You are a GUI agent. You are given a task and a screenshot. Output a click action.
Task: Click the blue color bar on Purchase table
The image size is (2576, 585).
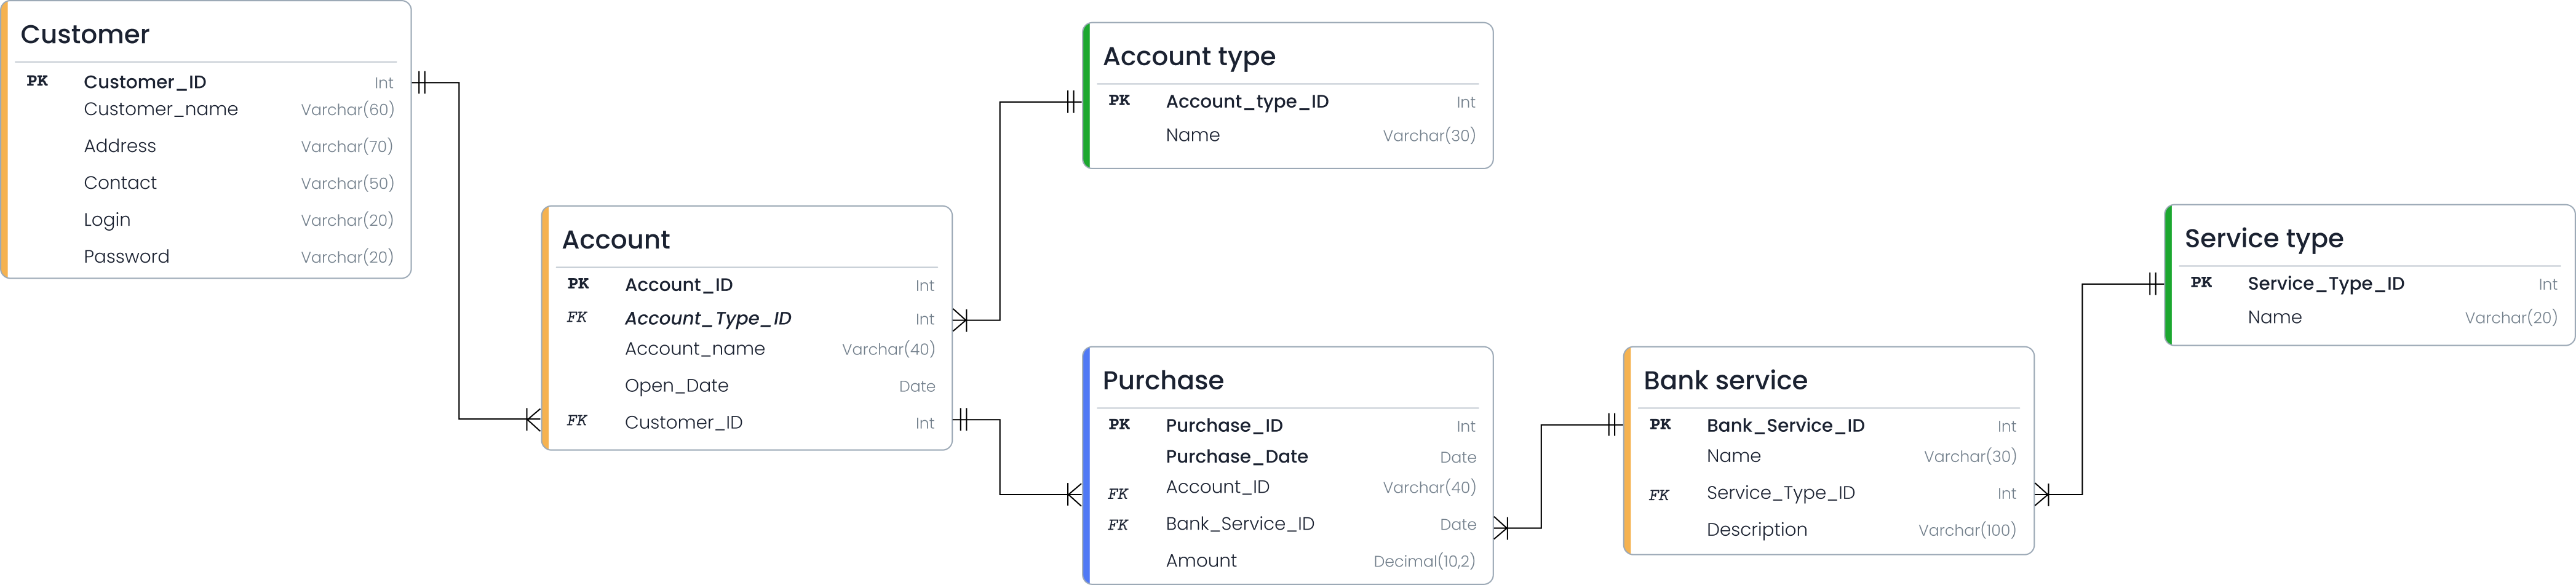click(1086, 466)
